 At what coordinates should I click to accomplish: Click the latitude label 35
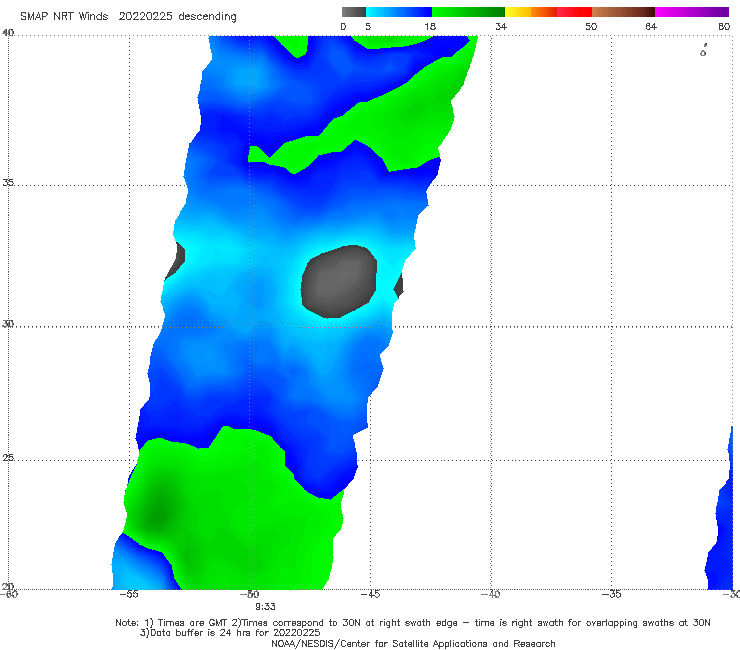[x=8, y=182]
